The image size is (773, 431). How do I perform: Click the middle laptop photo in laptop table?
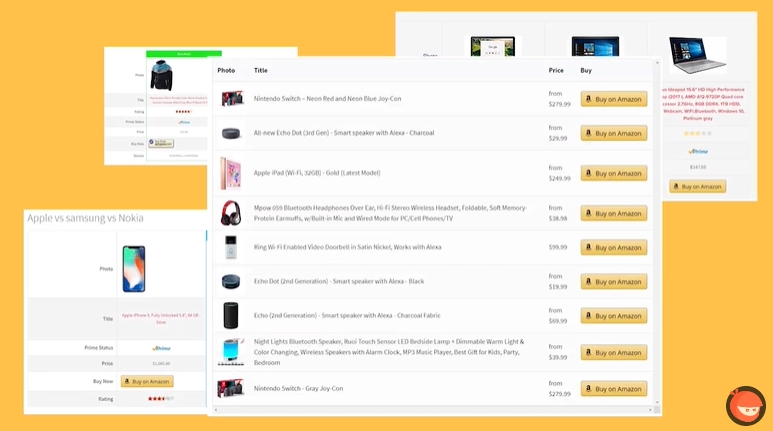596,46
